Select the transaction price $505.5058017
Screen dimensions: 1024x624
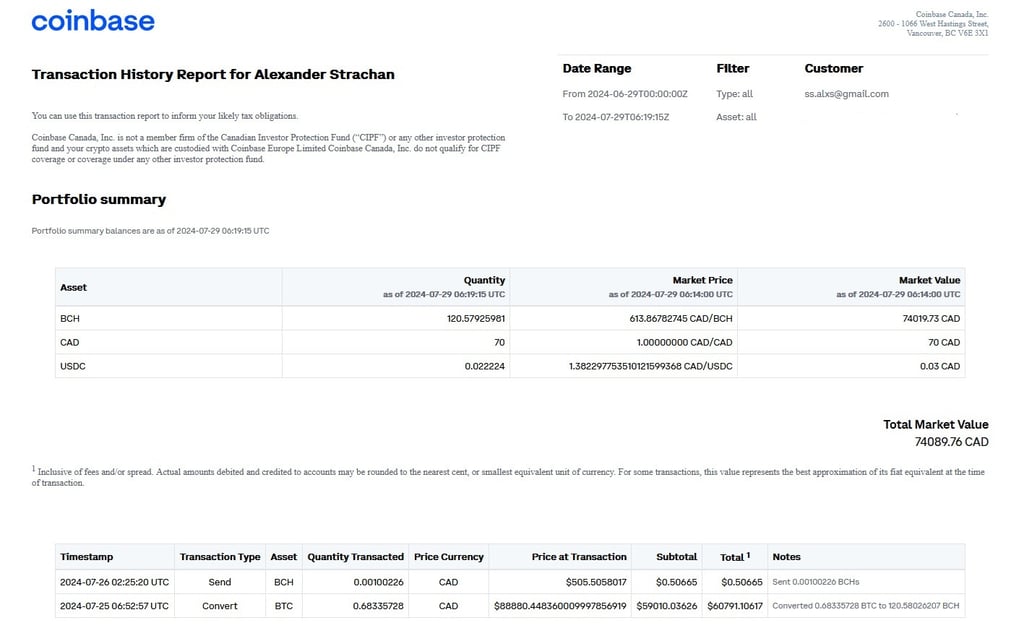coord(596,582)
